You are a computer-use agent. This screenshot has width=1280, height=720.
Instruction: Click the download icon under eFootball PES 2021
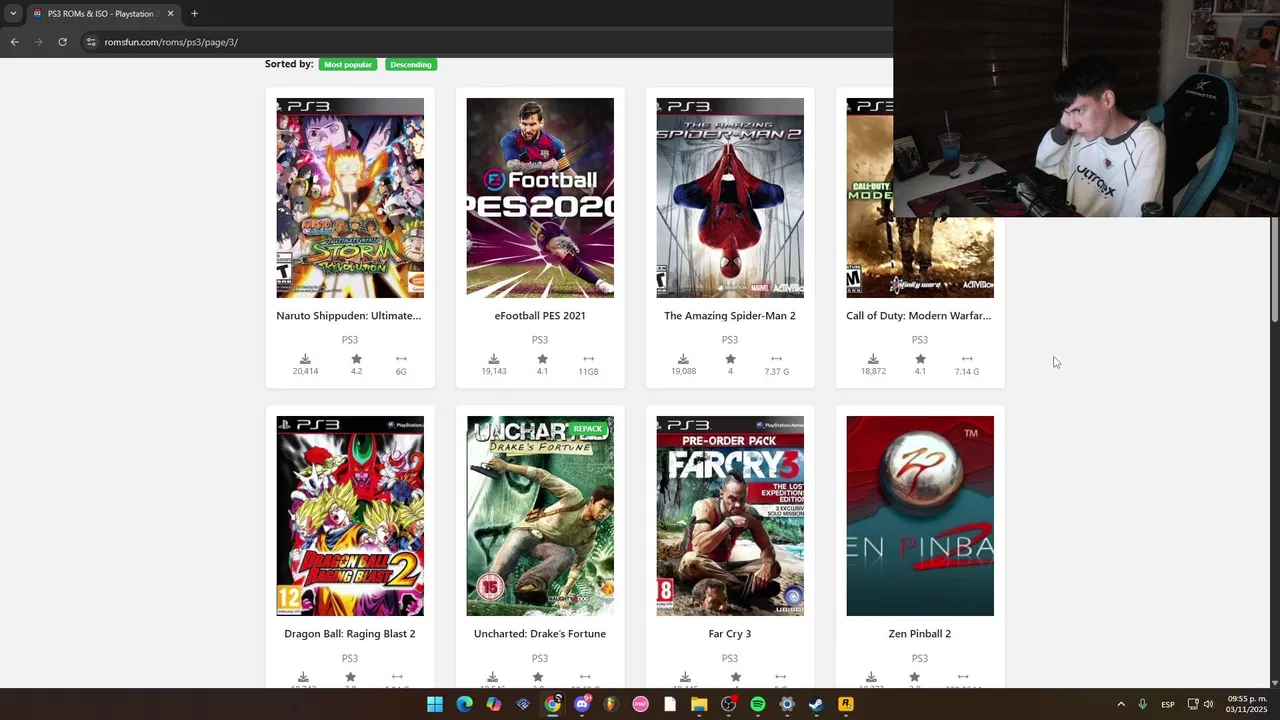[494, 359]
